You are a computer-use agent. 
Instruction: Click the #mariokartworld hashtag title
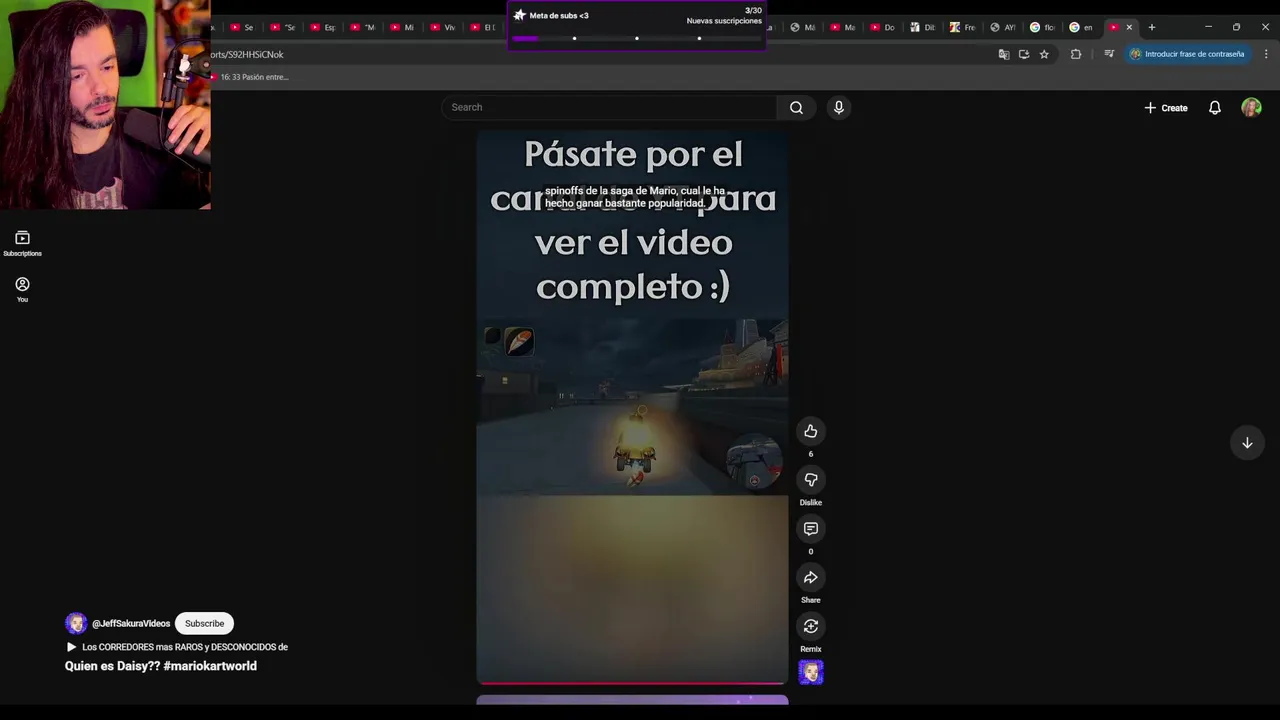[210, 666]
